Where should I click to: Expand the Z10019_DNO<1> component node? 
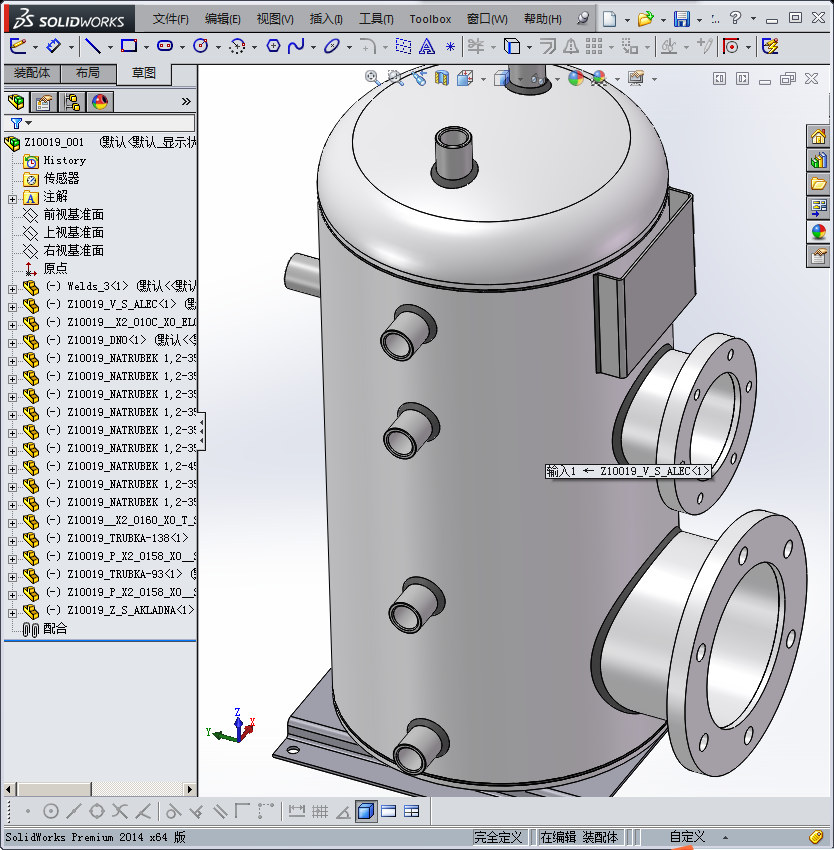tap(12, 341)
